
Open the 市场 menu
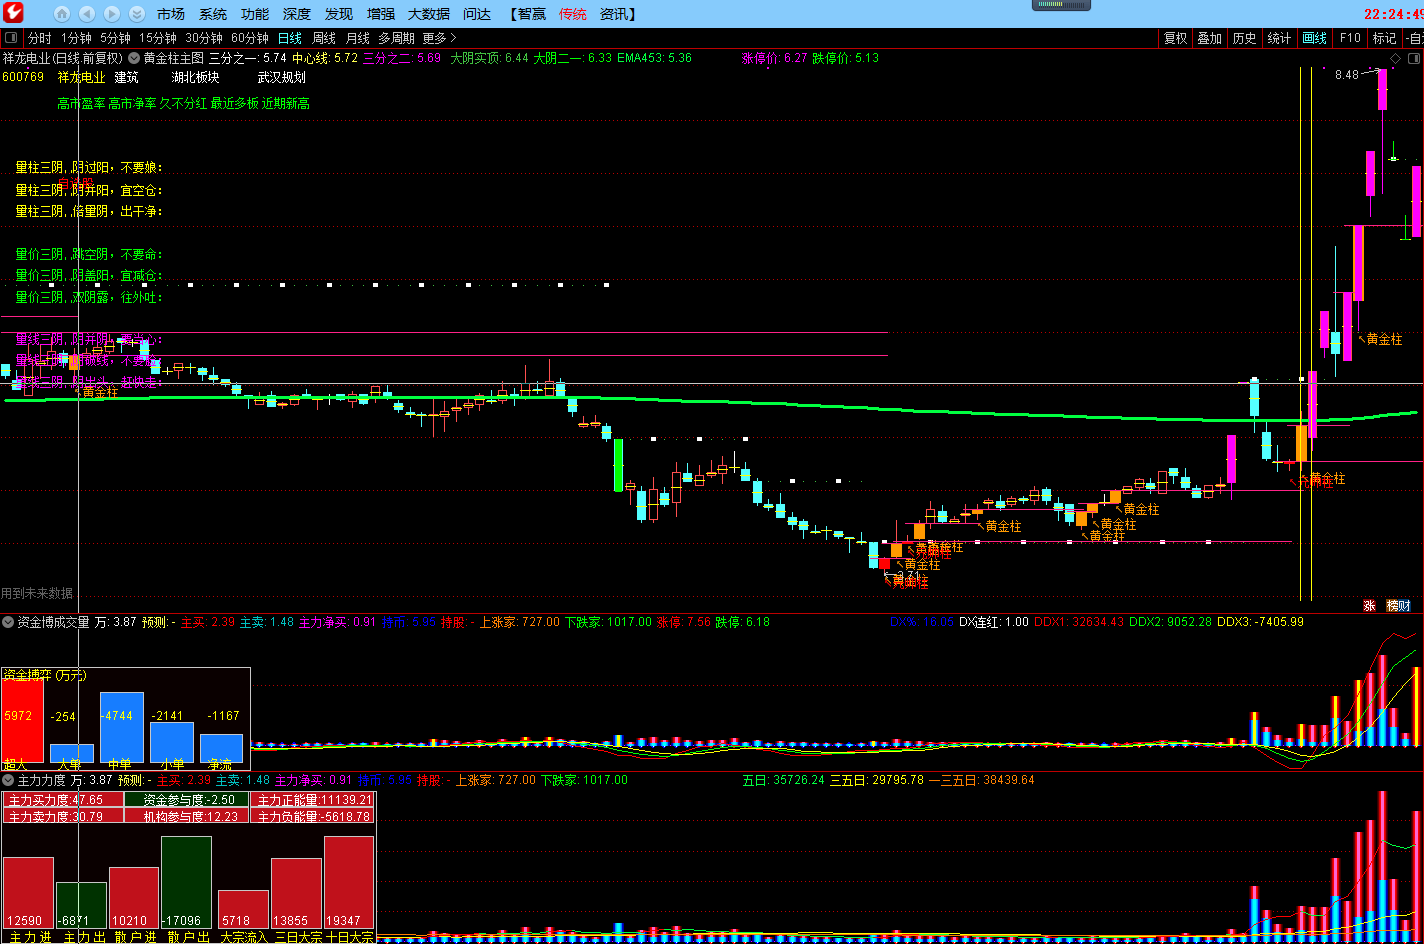click(x=171, y=14)
